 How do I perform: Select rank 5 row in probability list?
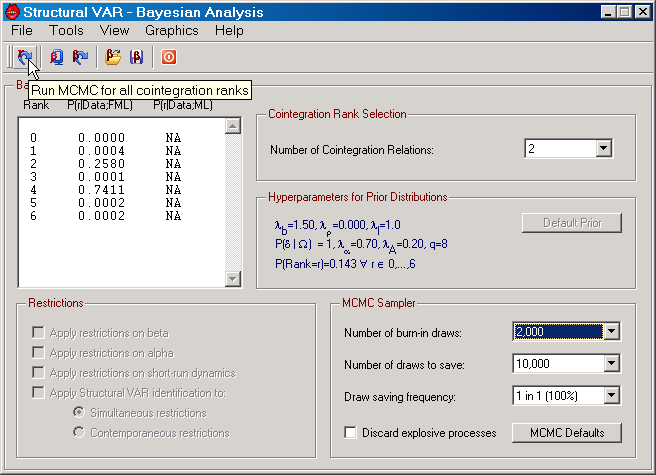(105, 203)
